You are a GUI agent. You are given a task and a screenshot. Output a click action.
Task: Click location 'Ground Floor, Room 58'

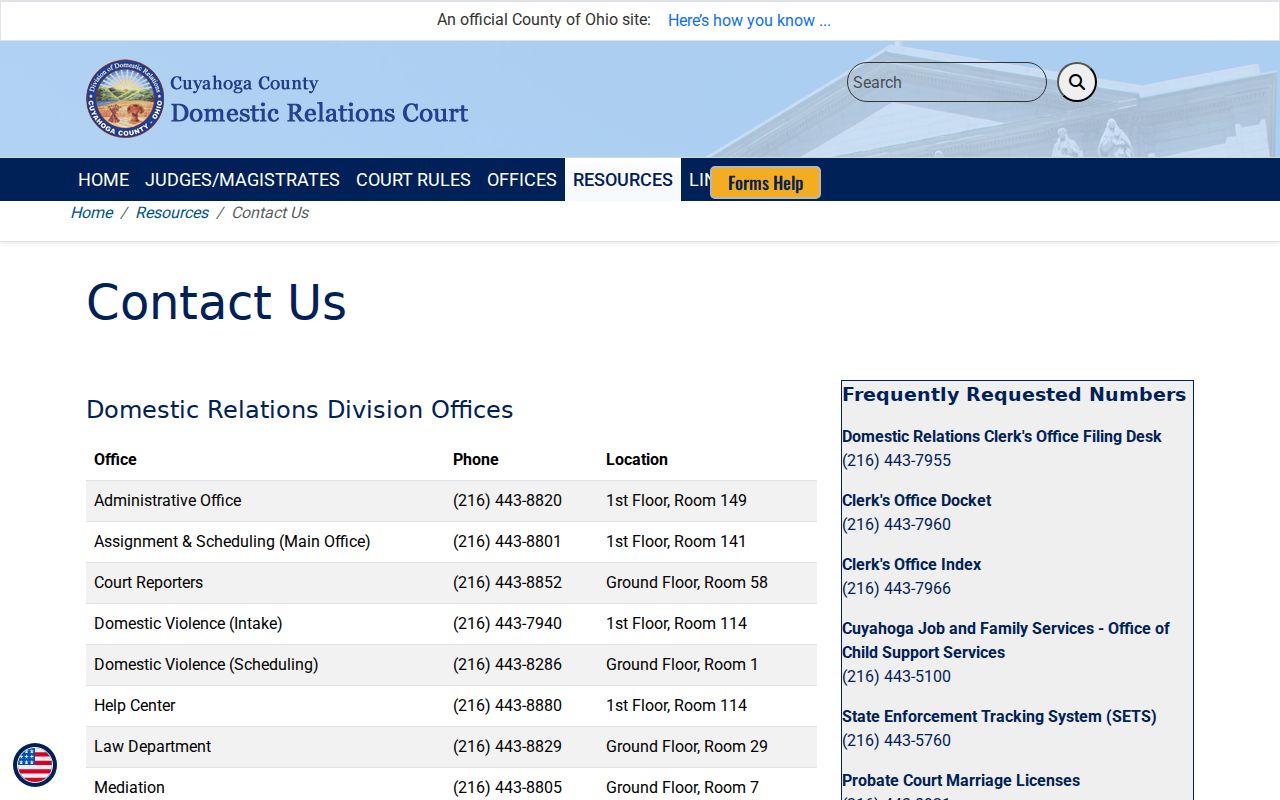pos(687,582)
